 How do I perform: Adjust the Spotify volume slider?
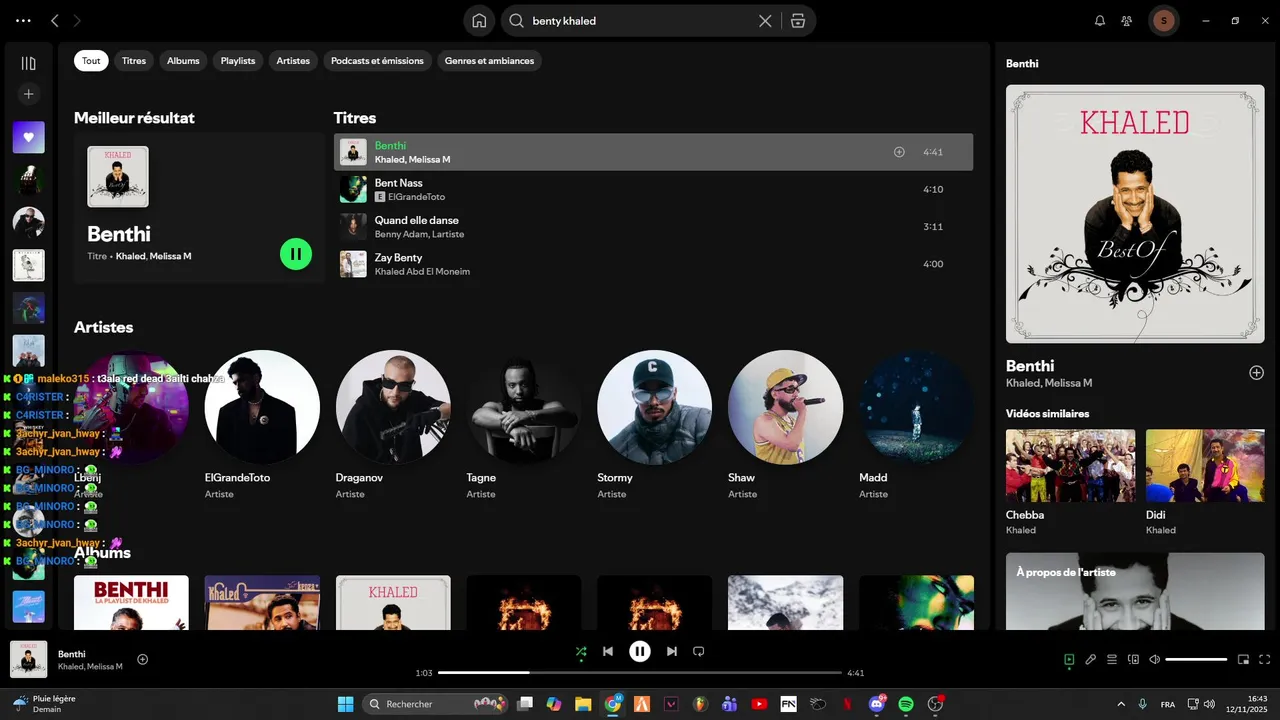[x=1196, y=659]
